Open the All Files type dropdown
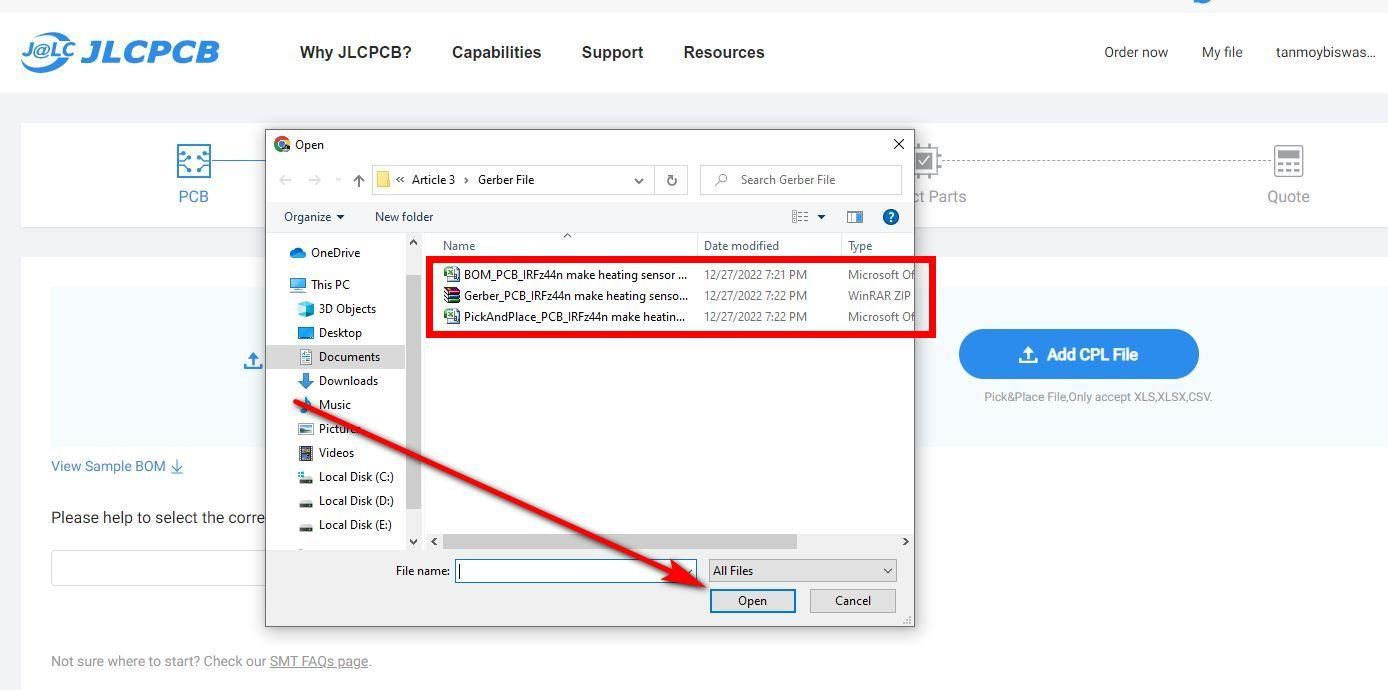The height and width of the screenshot is (690, 1388). tap(802, 571)
